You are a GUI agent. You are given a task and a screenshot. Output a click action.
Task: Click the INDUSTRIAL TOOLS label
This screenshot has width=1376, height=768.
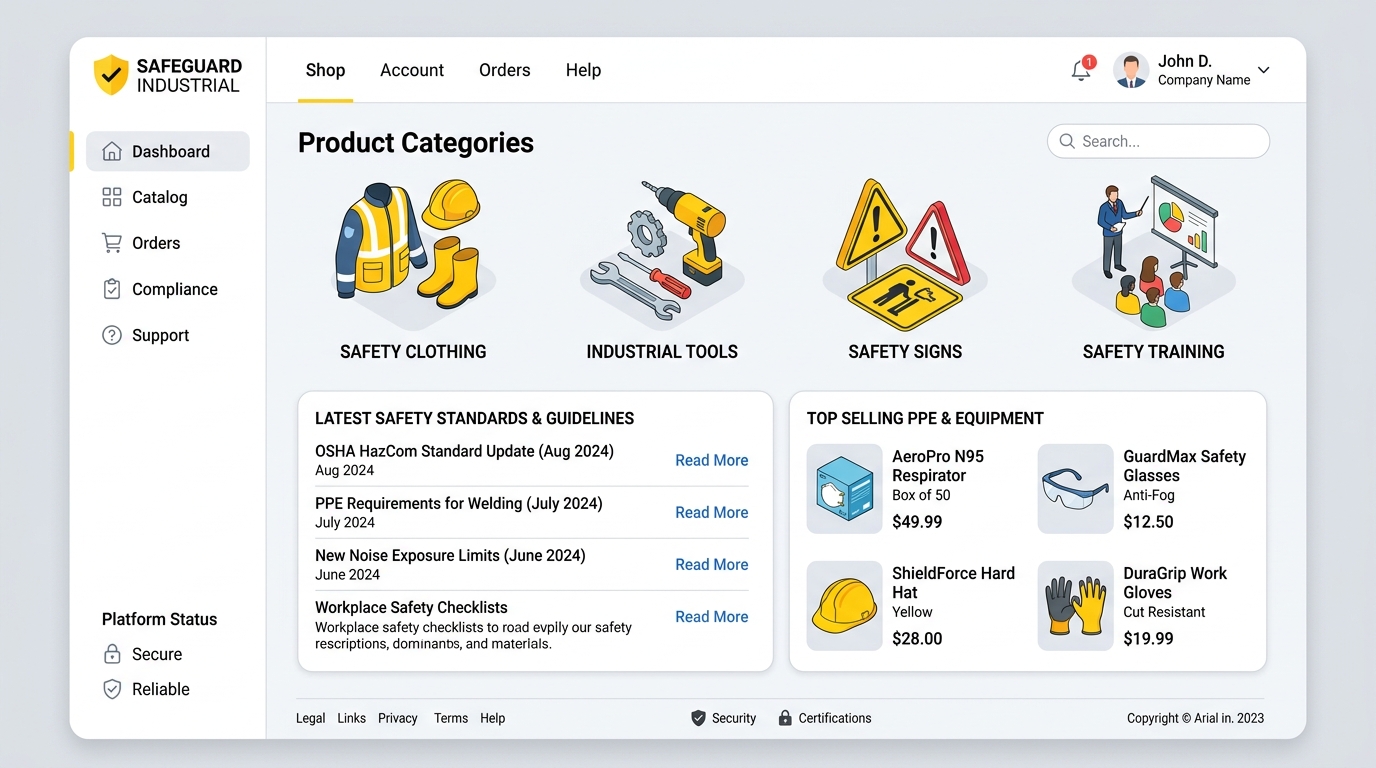click(662, 352)
